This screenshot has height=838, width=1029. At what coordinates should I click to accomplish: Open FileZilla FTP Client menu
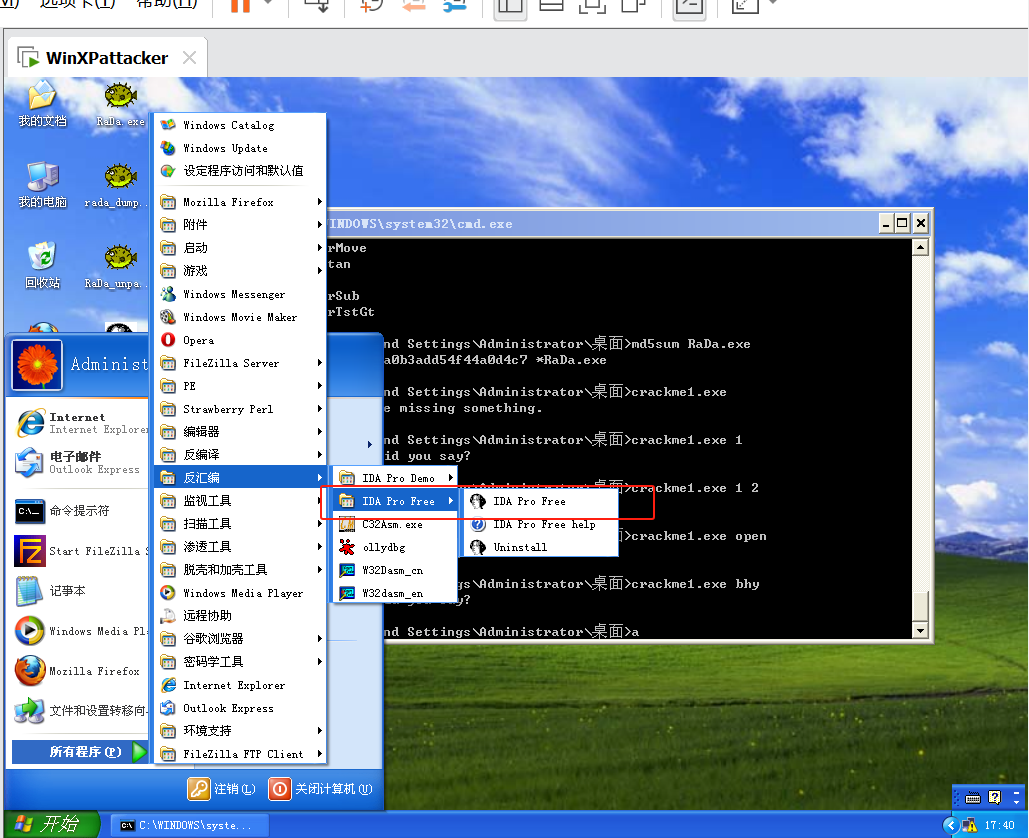(x=240, y=754)
